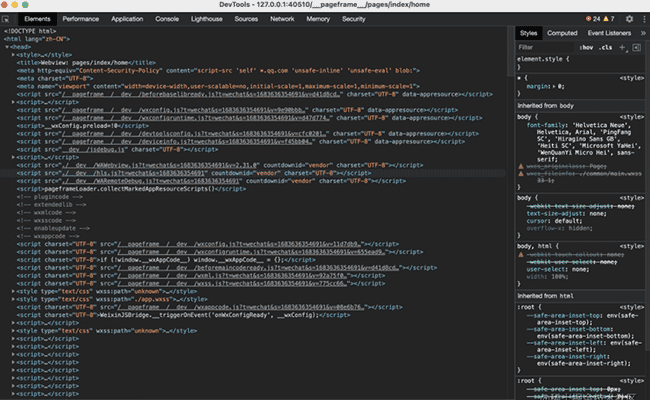Show more style pane tabs chevron
This screenshot has width=650, height=400.
643,33
